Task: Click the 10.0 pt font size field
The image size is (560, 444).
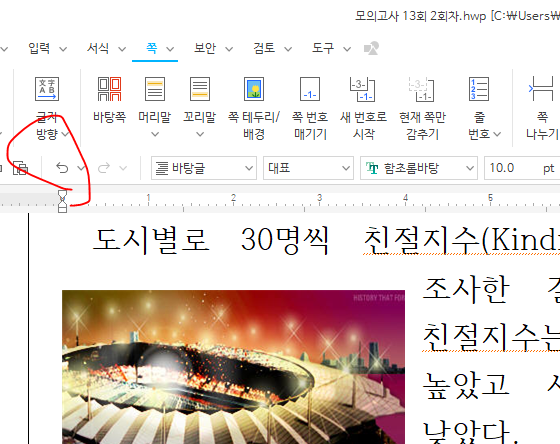Action: (522, 168)
